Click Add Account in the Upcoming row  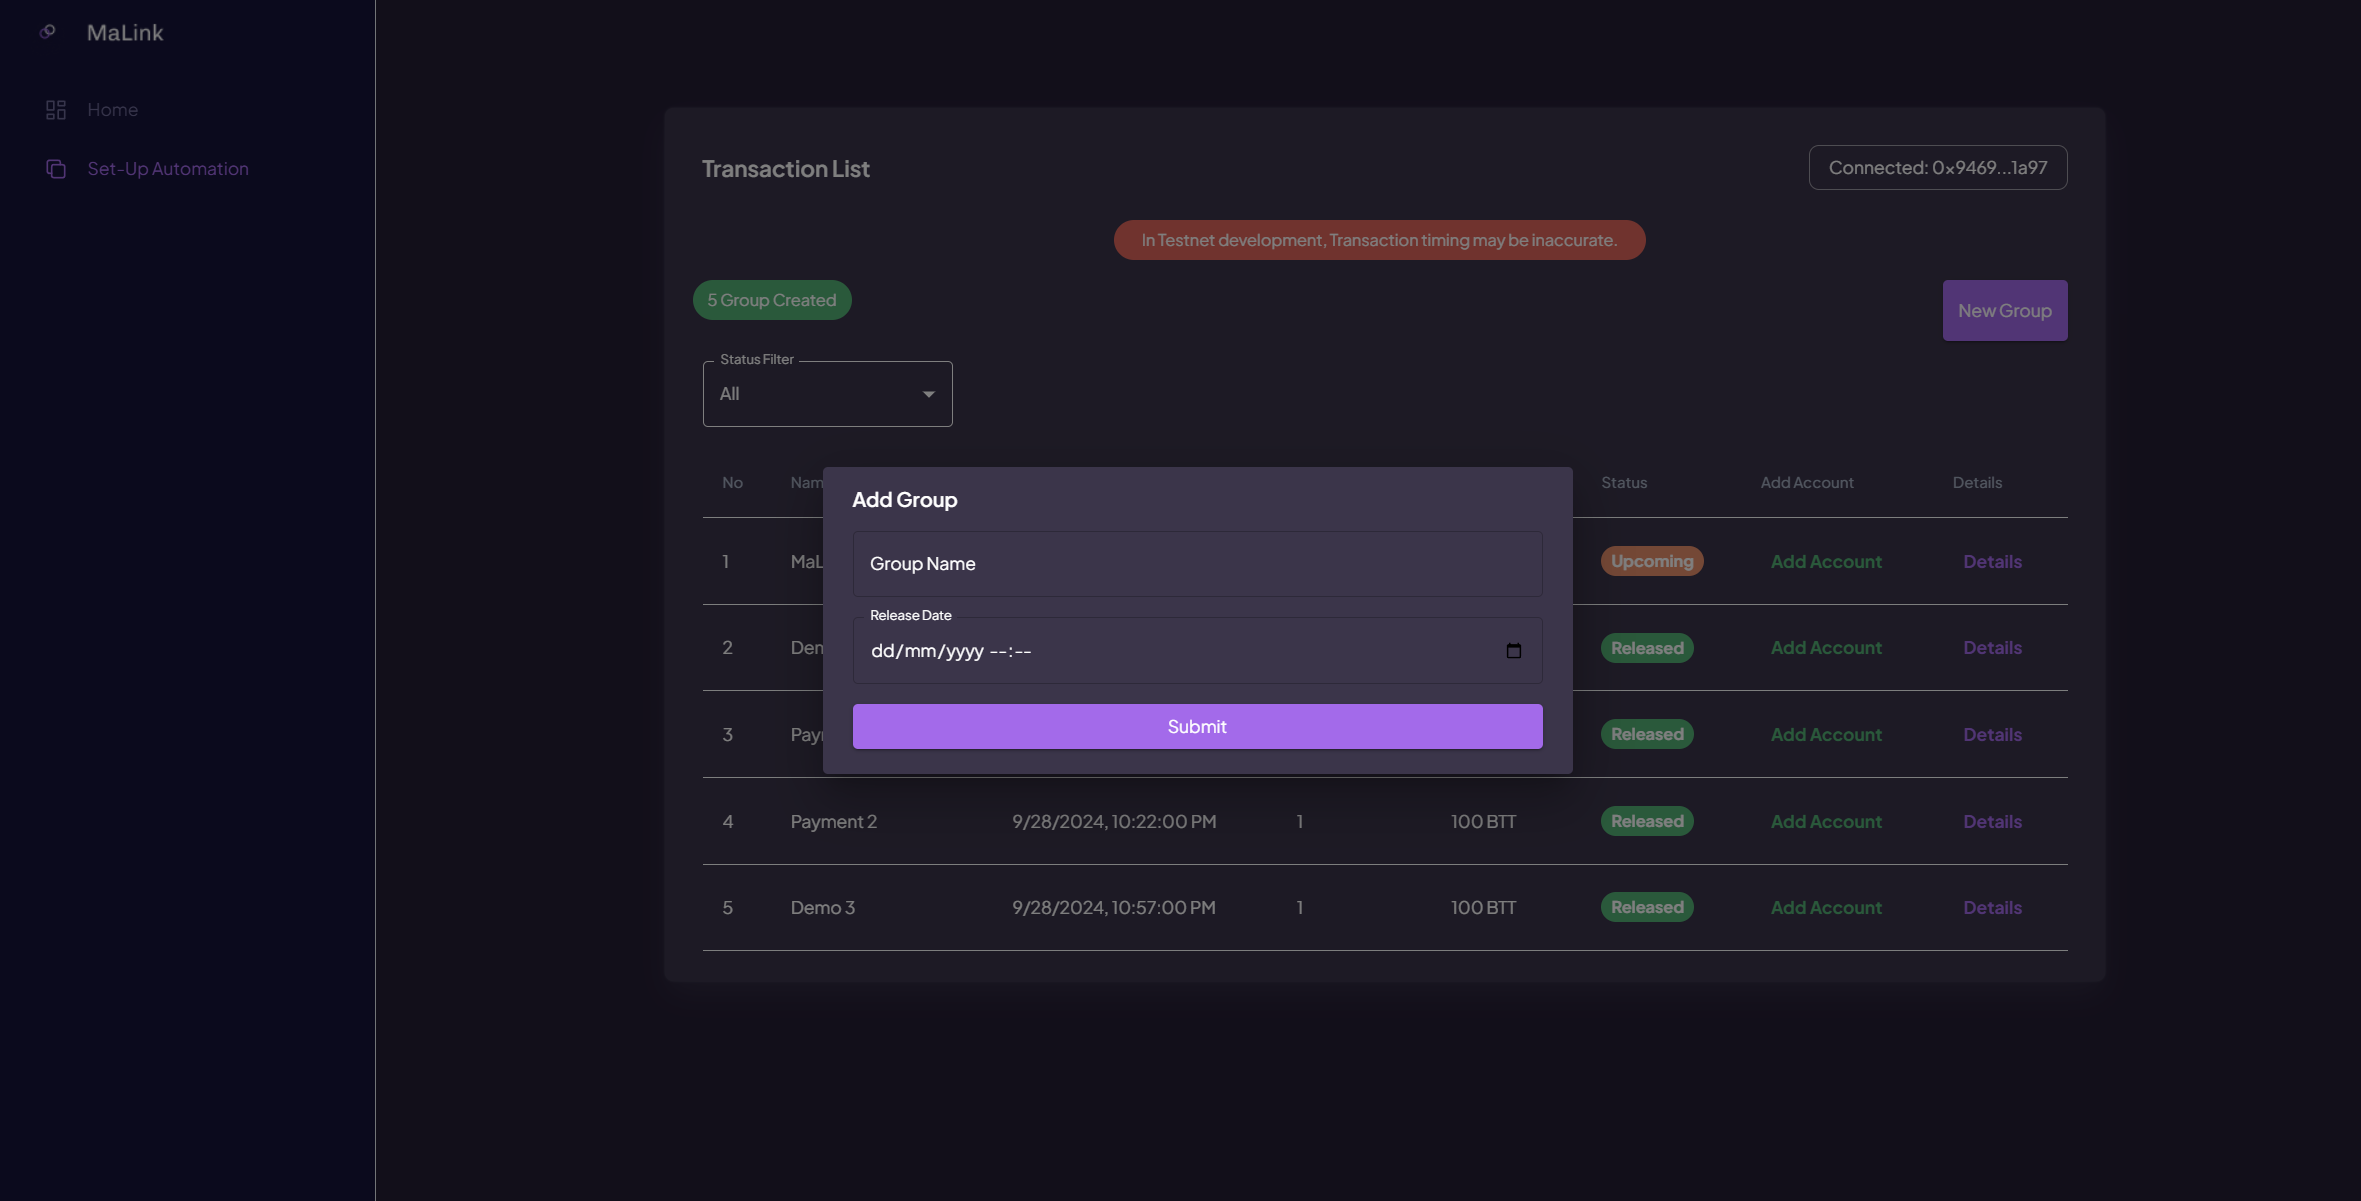click(x=1825, y=561)
